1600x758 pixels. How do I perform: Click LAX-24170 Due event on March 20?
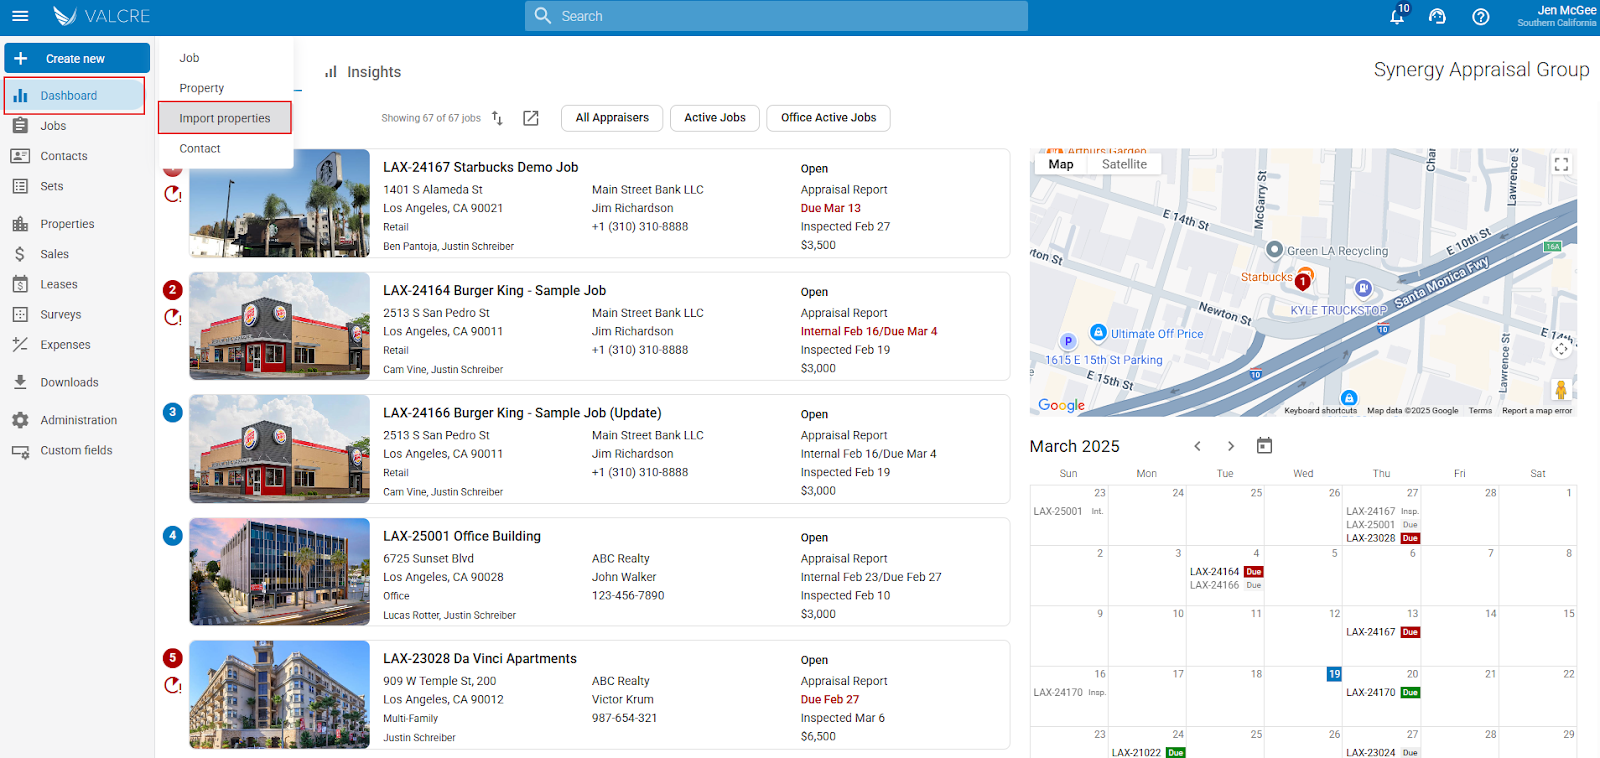[1383, 692]
